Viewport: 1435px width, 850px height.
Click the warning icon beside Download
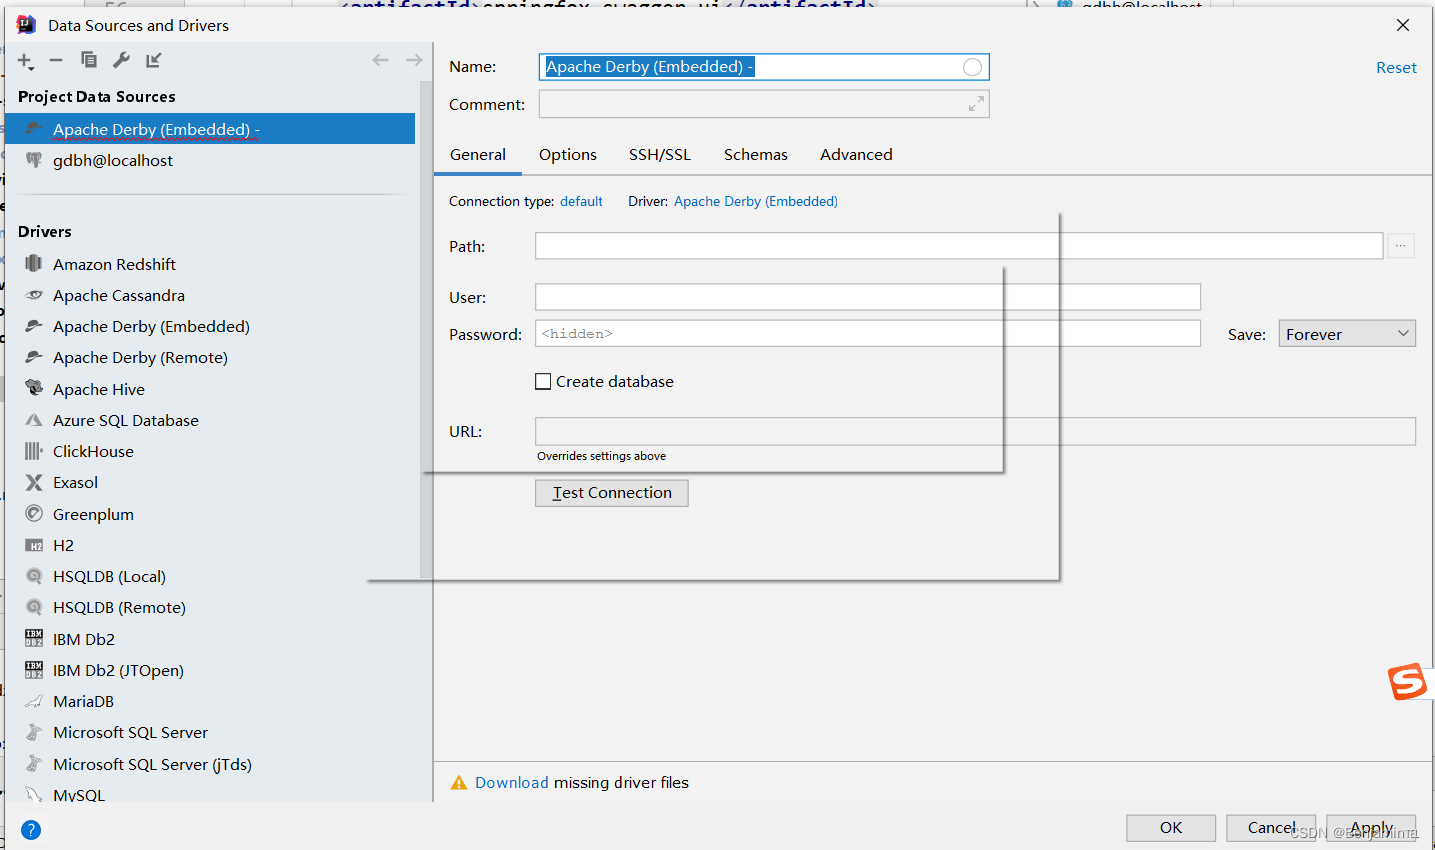459,783
